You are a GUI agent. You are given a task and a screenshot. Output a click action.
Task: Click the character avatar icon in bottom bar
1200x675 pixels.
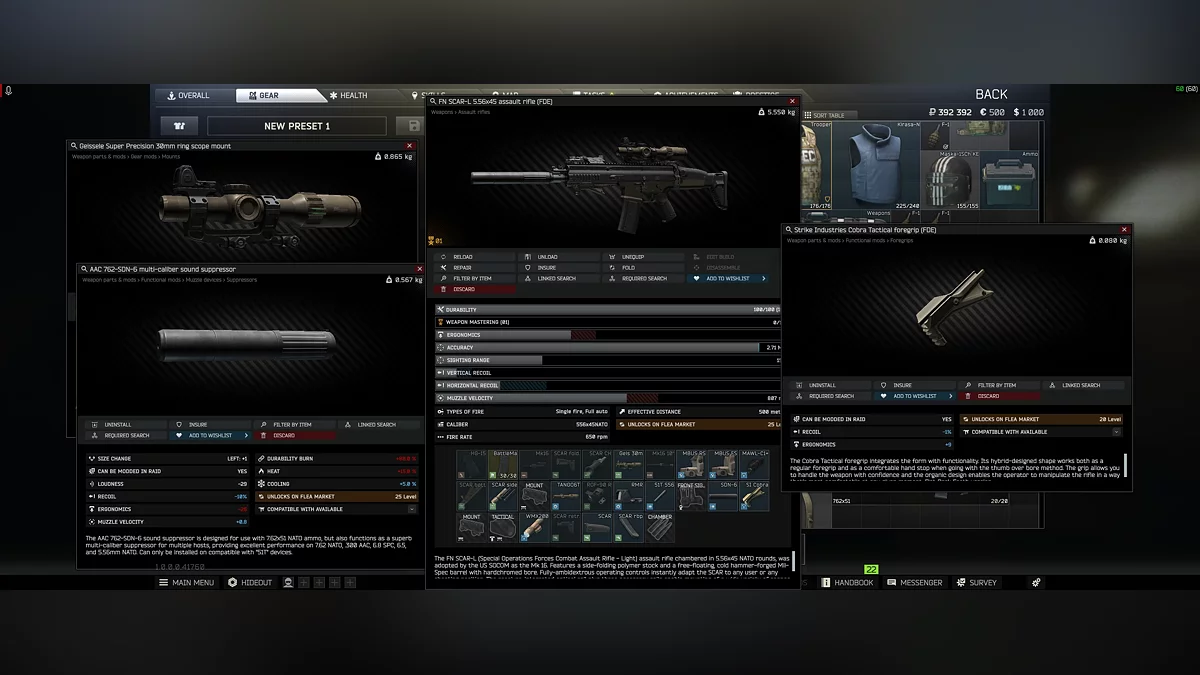click(288, 582)
